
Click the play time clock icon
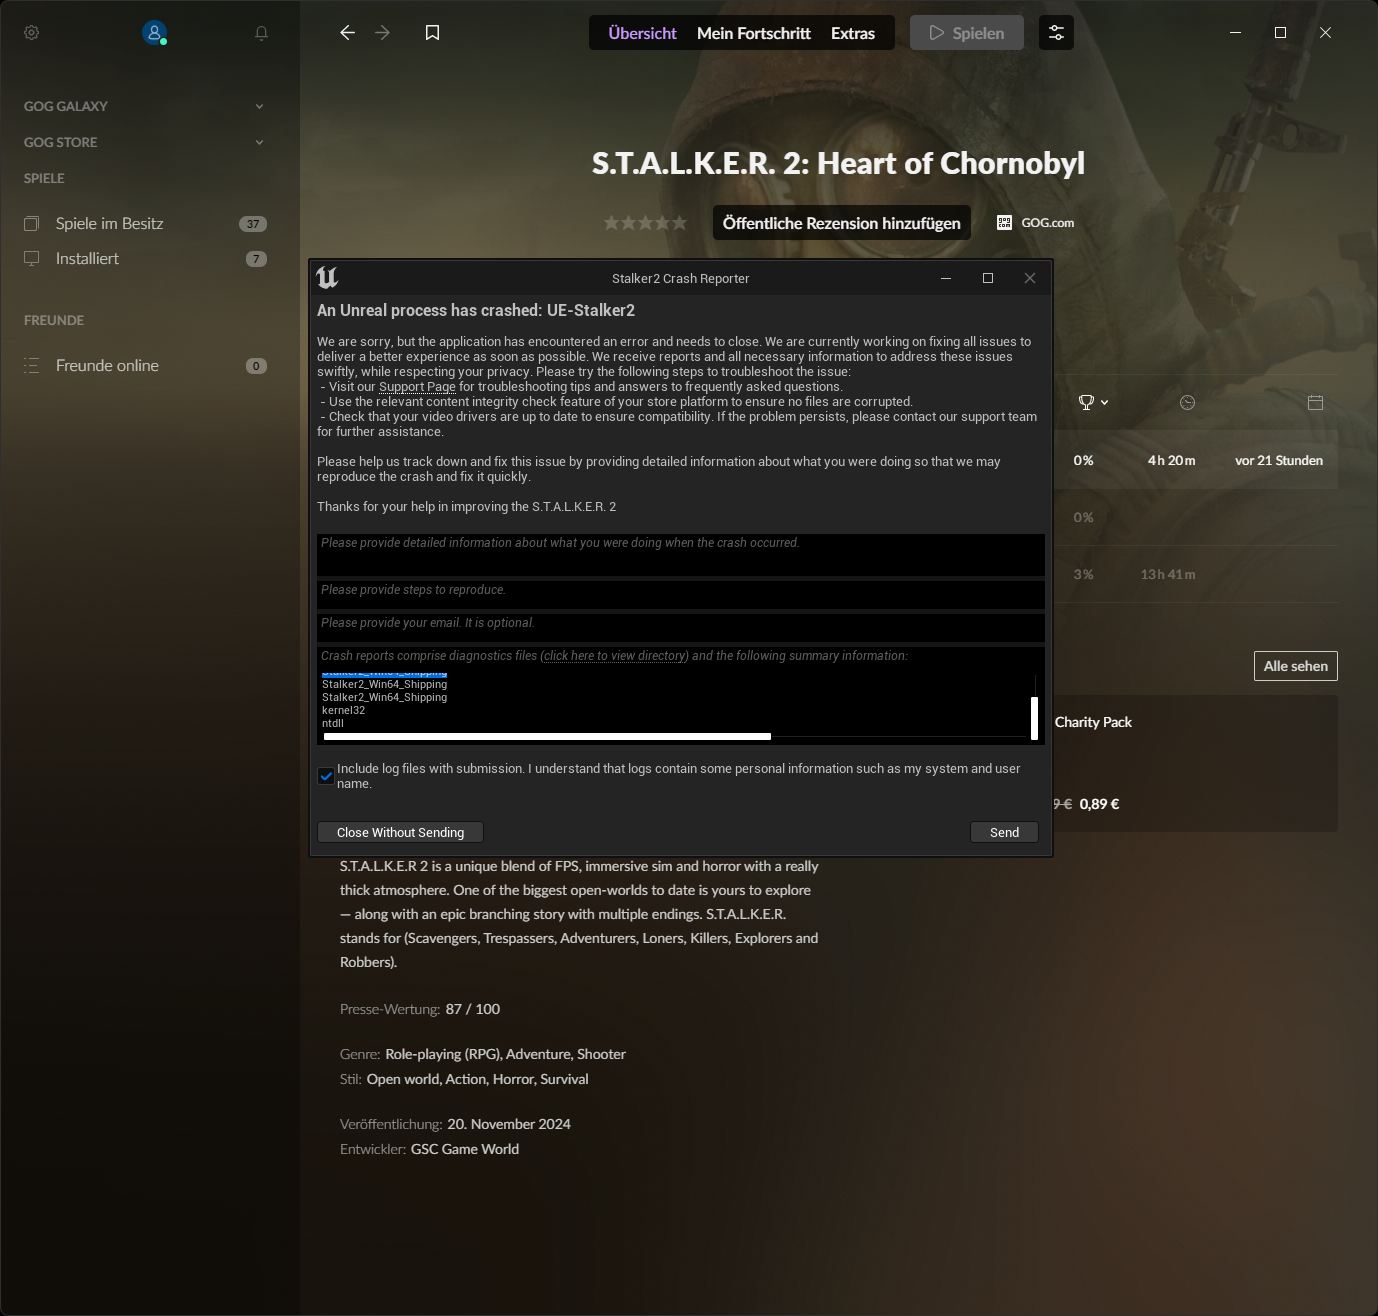point(1187,402)
